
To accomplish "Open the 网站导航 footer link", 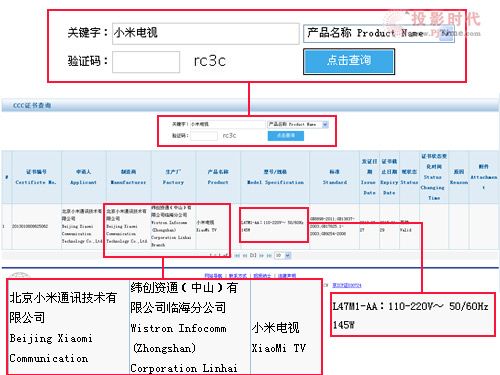I will 213,276.
